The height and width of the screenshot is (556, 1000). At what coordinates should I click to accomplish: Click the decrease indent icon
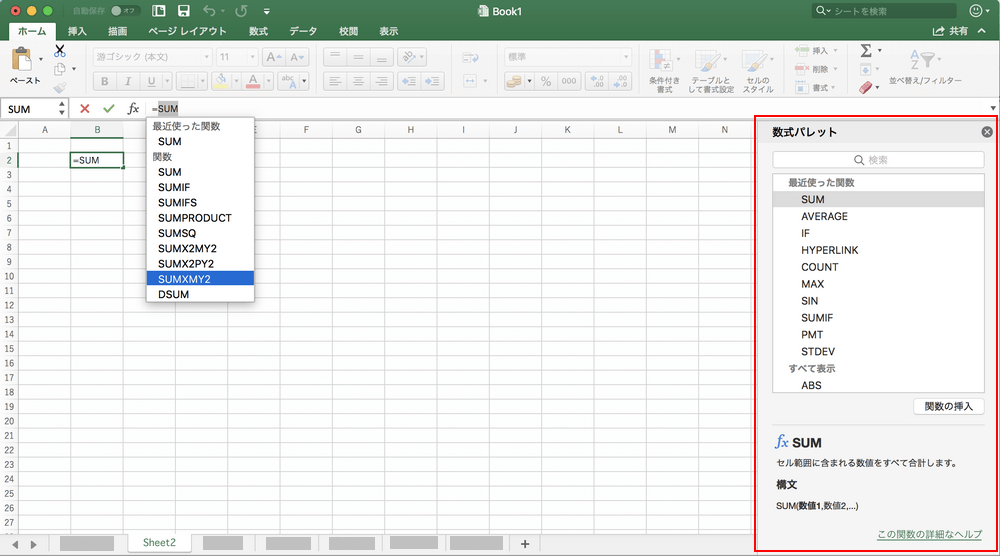click(x=409, y=81)
